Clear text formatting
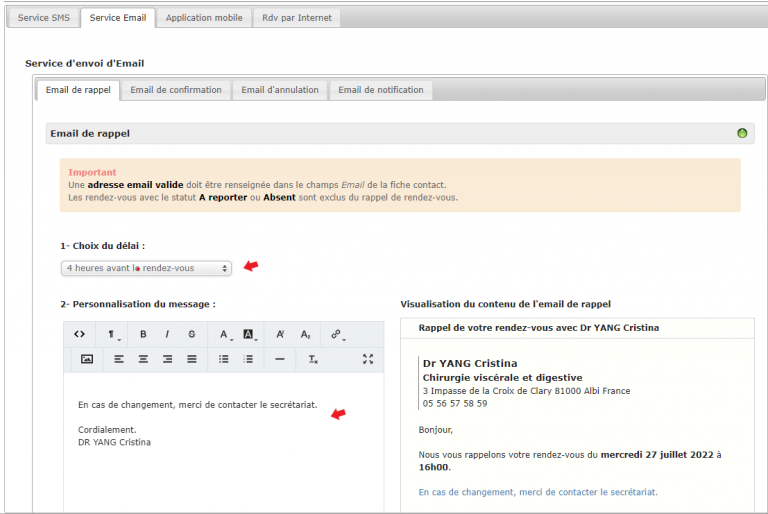The width and height of the screenshot is (768, 514). 313,359
